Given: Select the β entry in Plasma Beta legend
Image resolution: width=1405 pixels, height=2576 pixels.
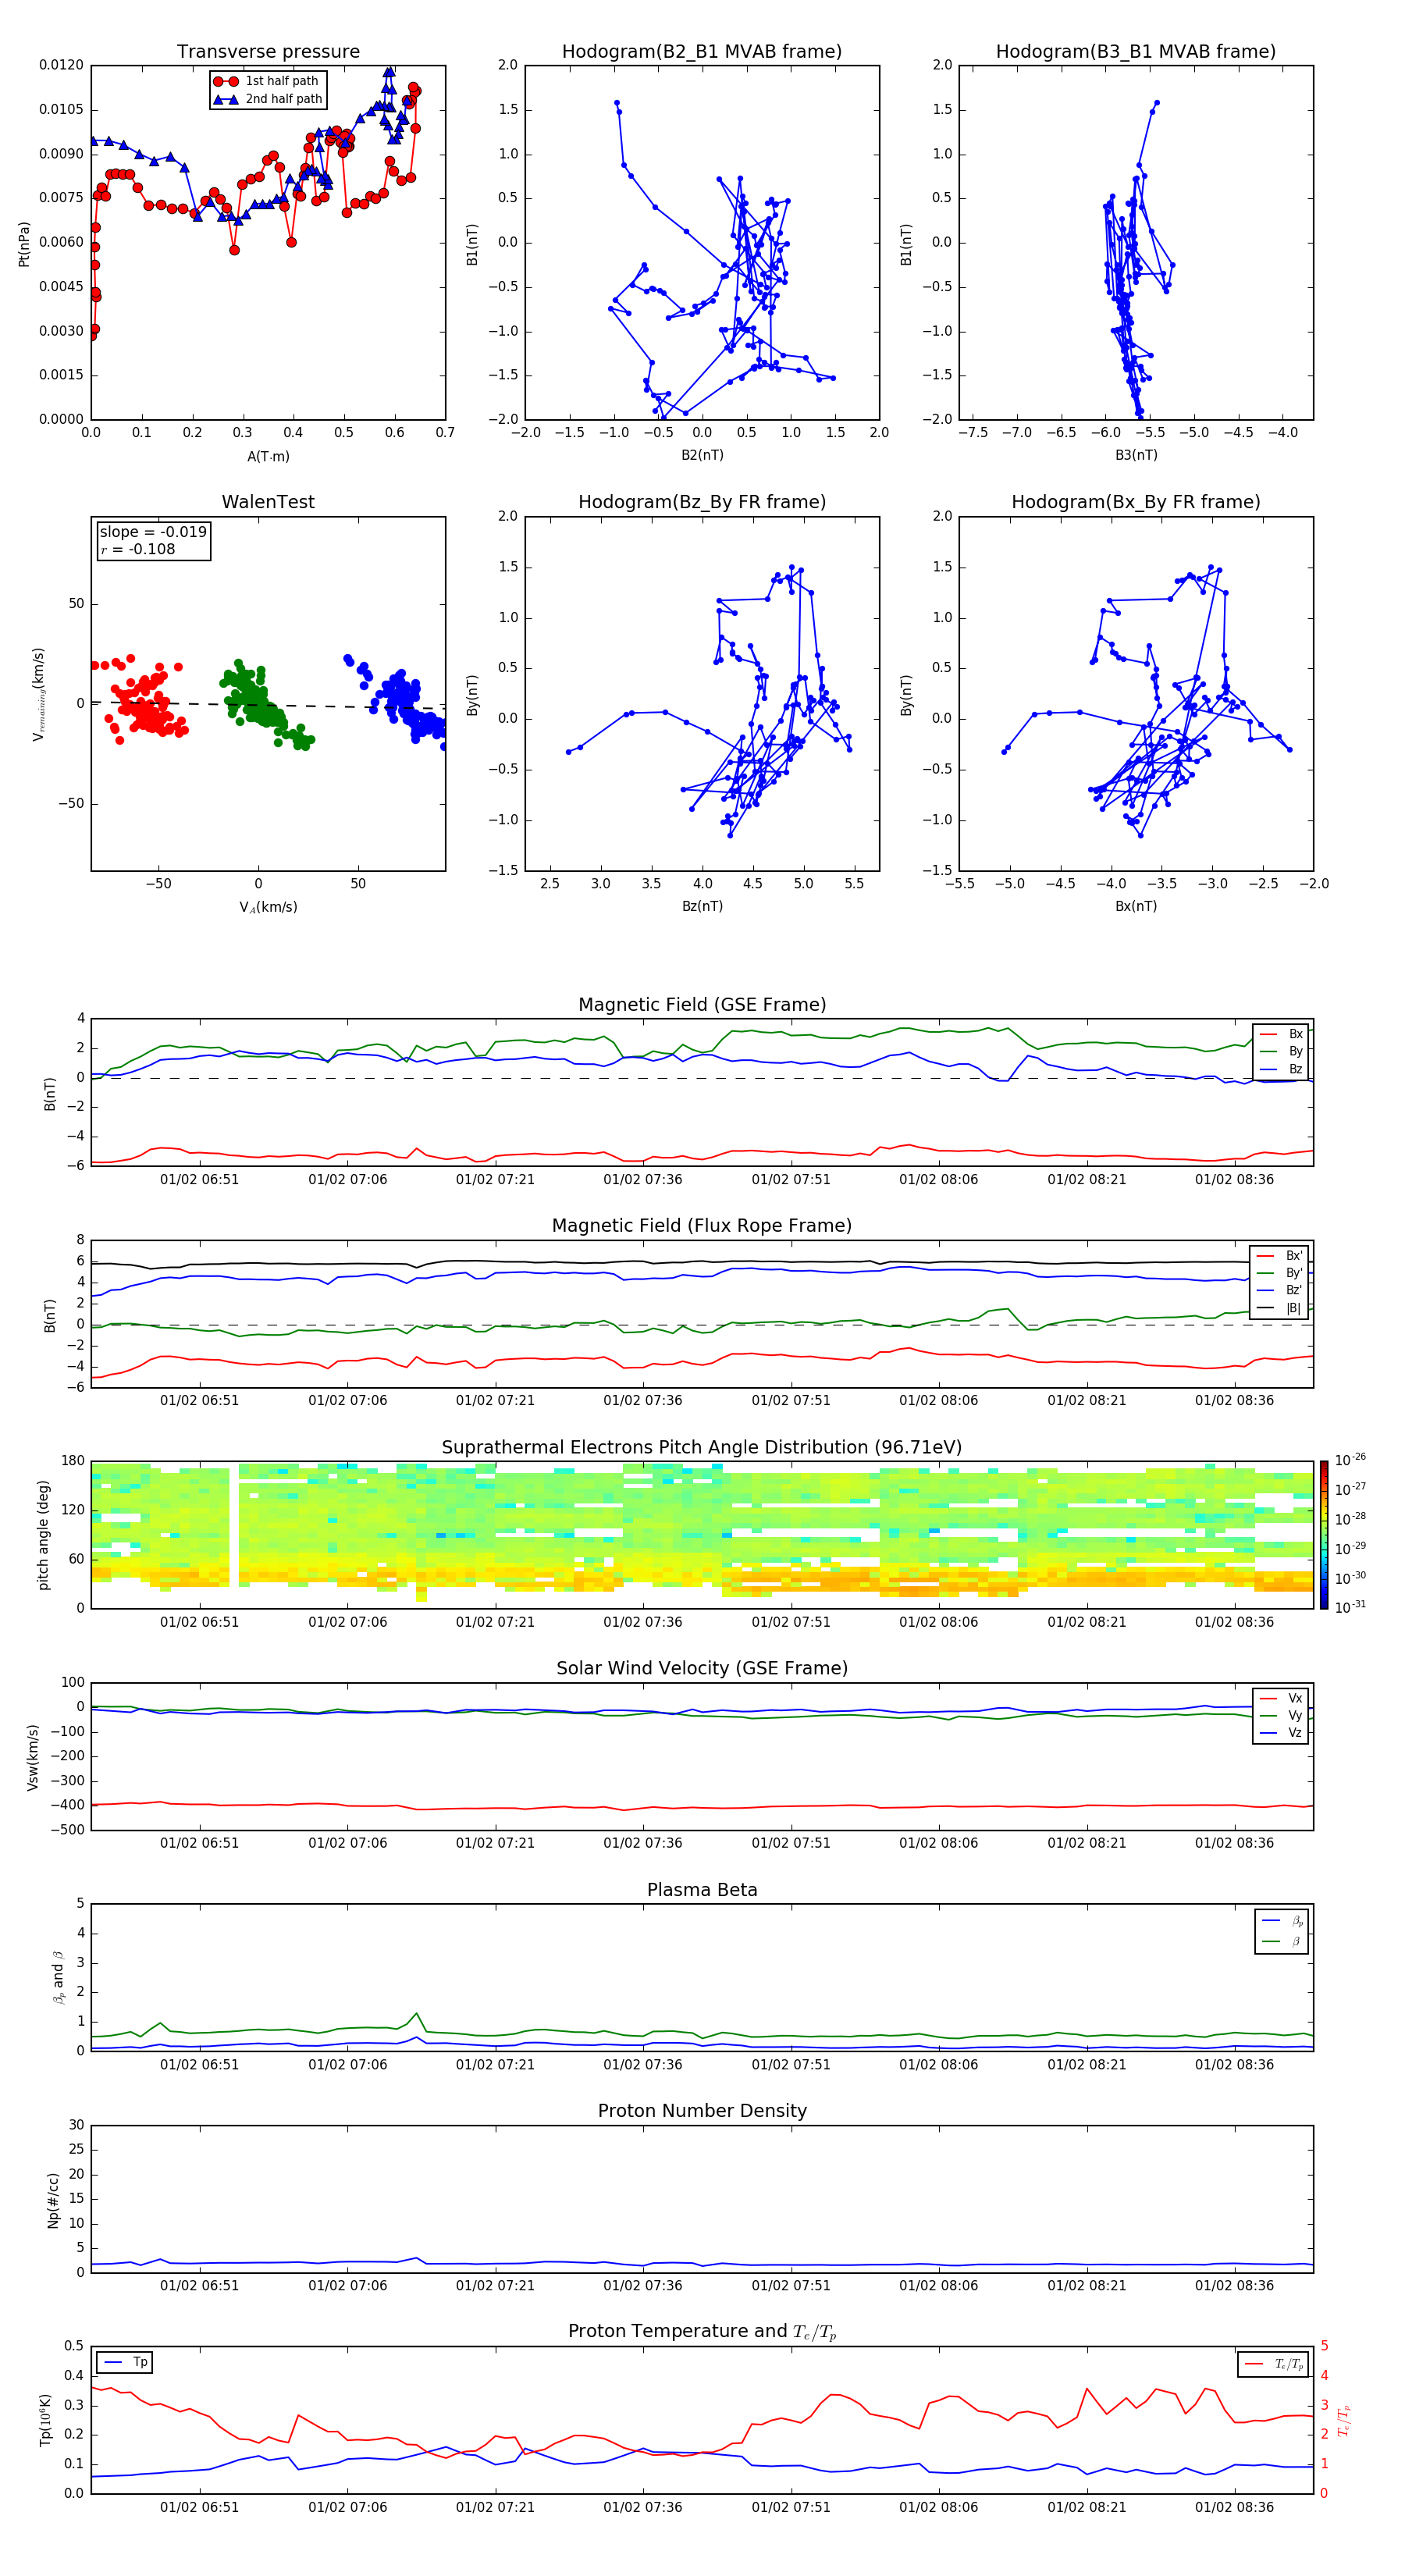Looking at the screenshot, I should tap(1283, 1941).
